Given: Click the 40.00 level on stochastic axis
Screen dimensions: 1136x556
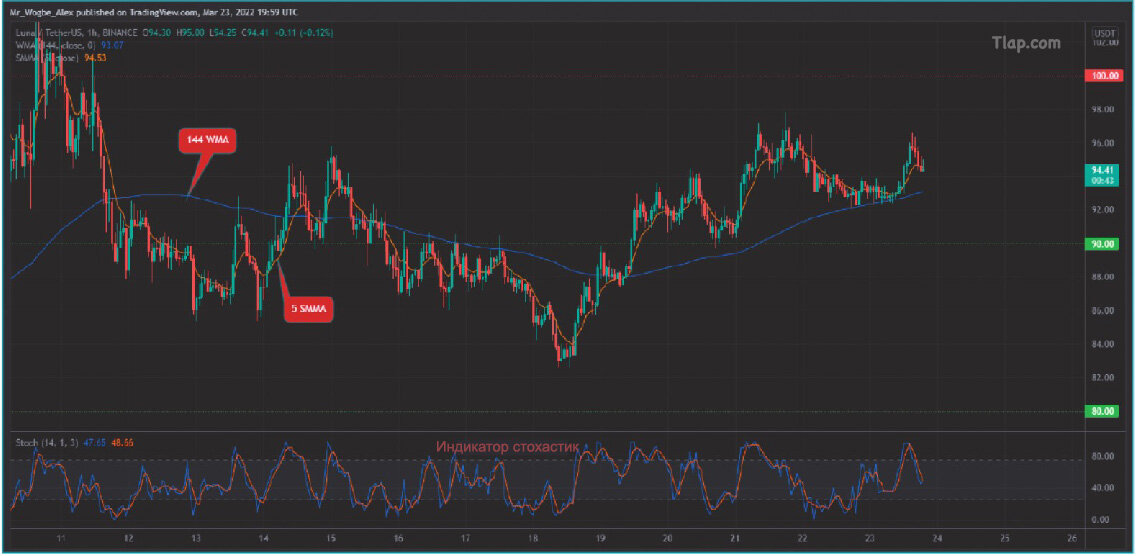Looking at the screenshot, I should point(1103,488).
